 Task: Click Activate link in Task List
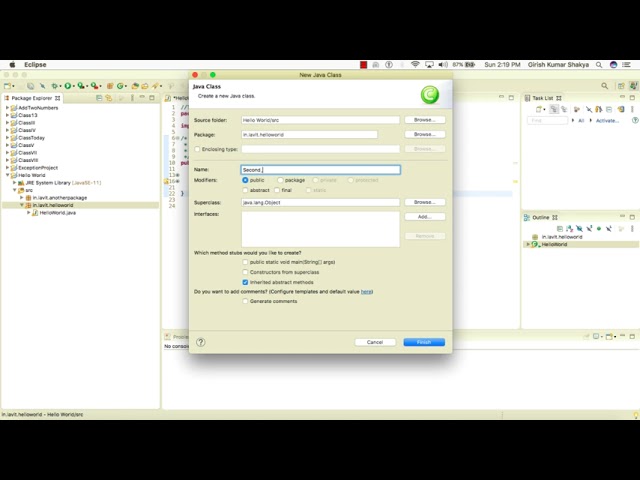(607, 120)
